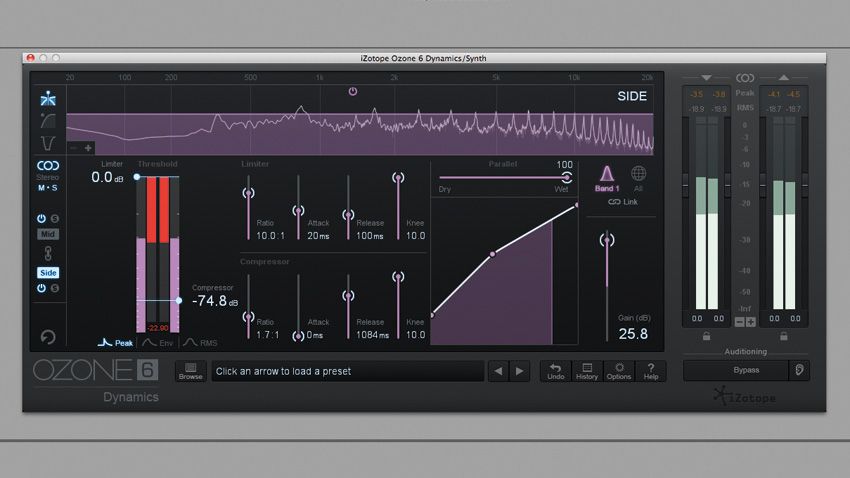
Task: Click the Compressor Release slider knob
Action: coord(348,295)
